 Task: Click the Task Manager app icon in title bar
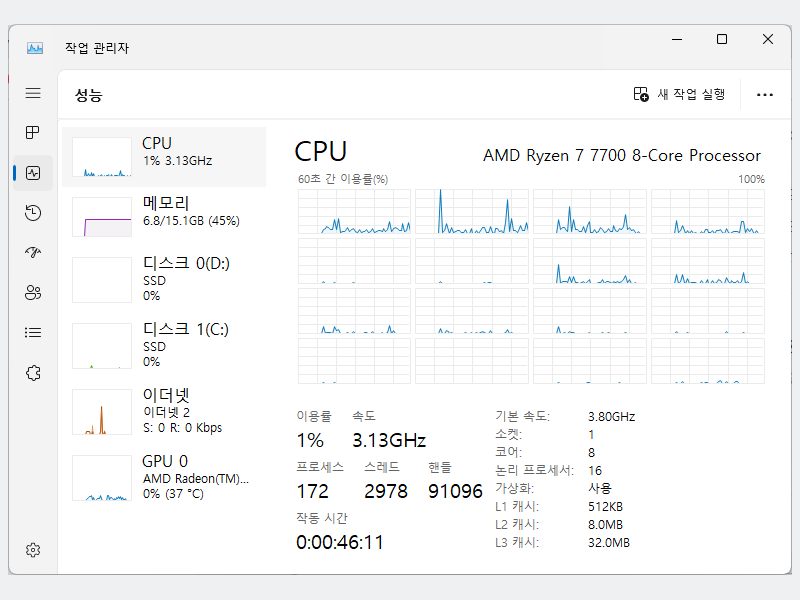pyautogui.click(x=35, y=48)
